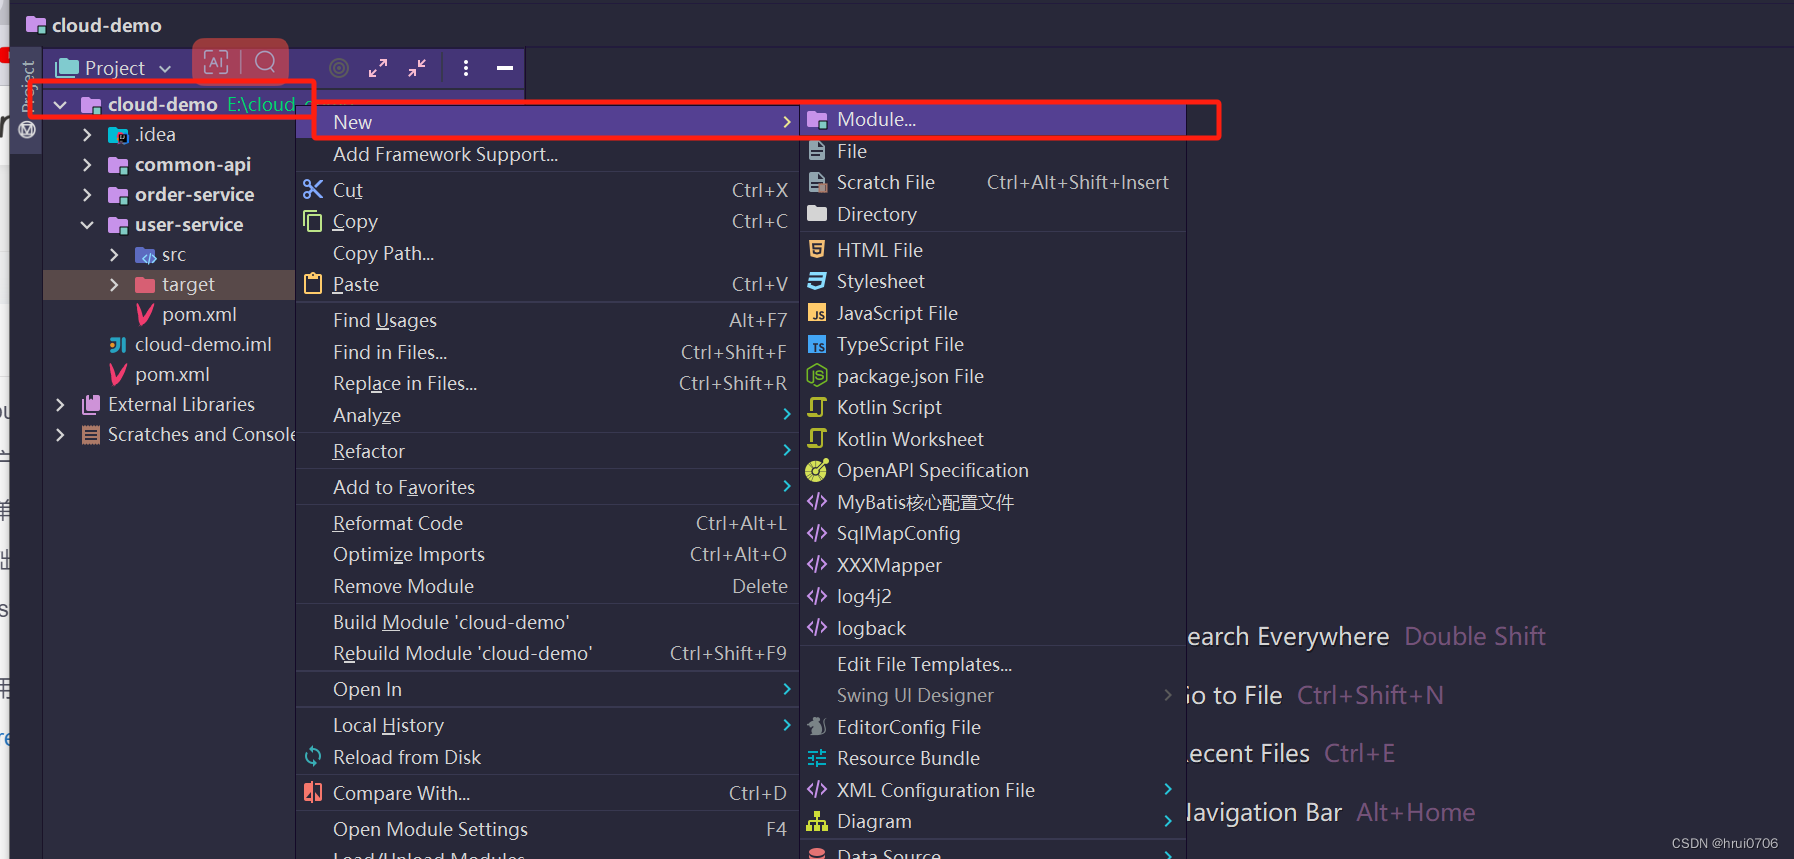
Task: Expand the .idea folder
Action: [87, 134]
